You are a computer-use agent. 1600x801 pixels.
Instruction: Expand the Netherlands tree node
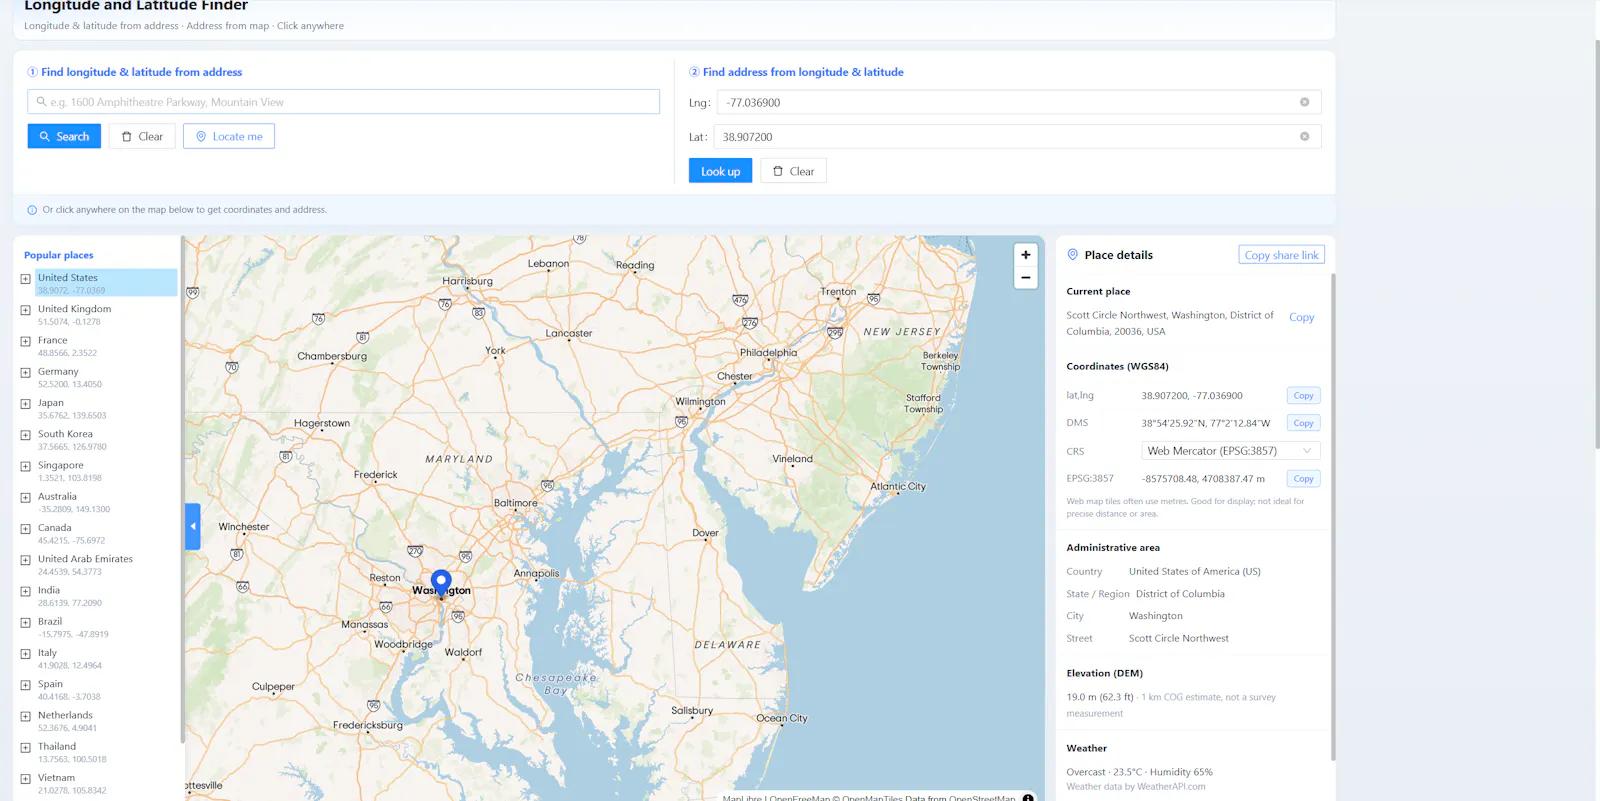[x=26, y=716]
